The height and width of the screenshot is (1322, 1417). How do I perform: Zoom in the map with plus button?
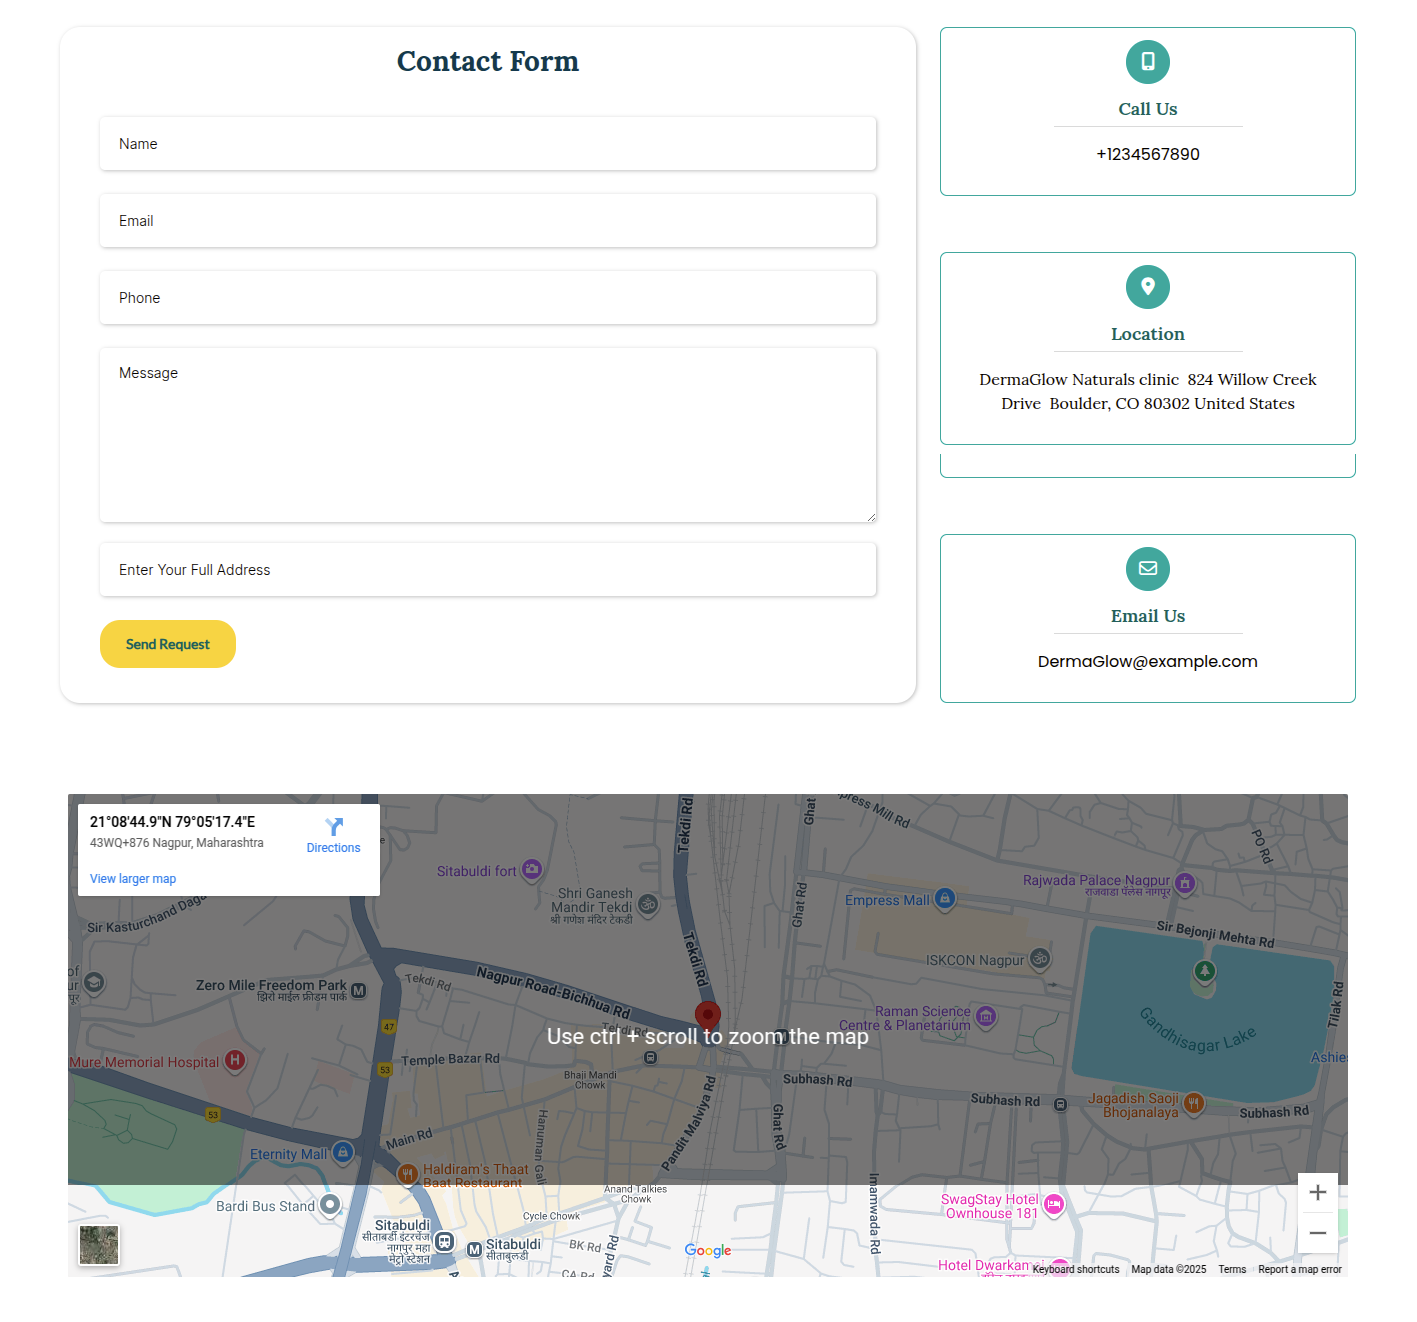coord(1317,1192)
